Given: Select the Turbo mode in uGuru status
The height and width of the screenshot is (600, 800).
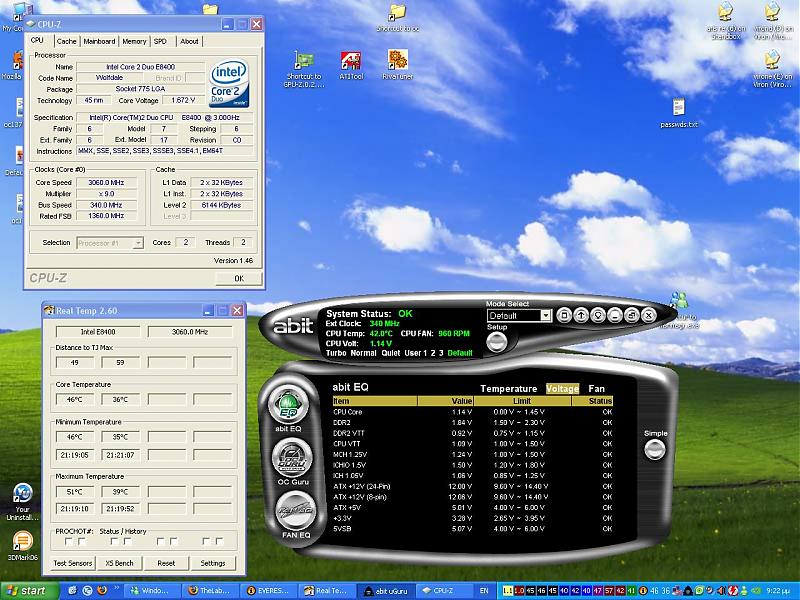Looking at the screenshot, I should tap(336, 353).
